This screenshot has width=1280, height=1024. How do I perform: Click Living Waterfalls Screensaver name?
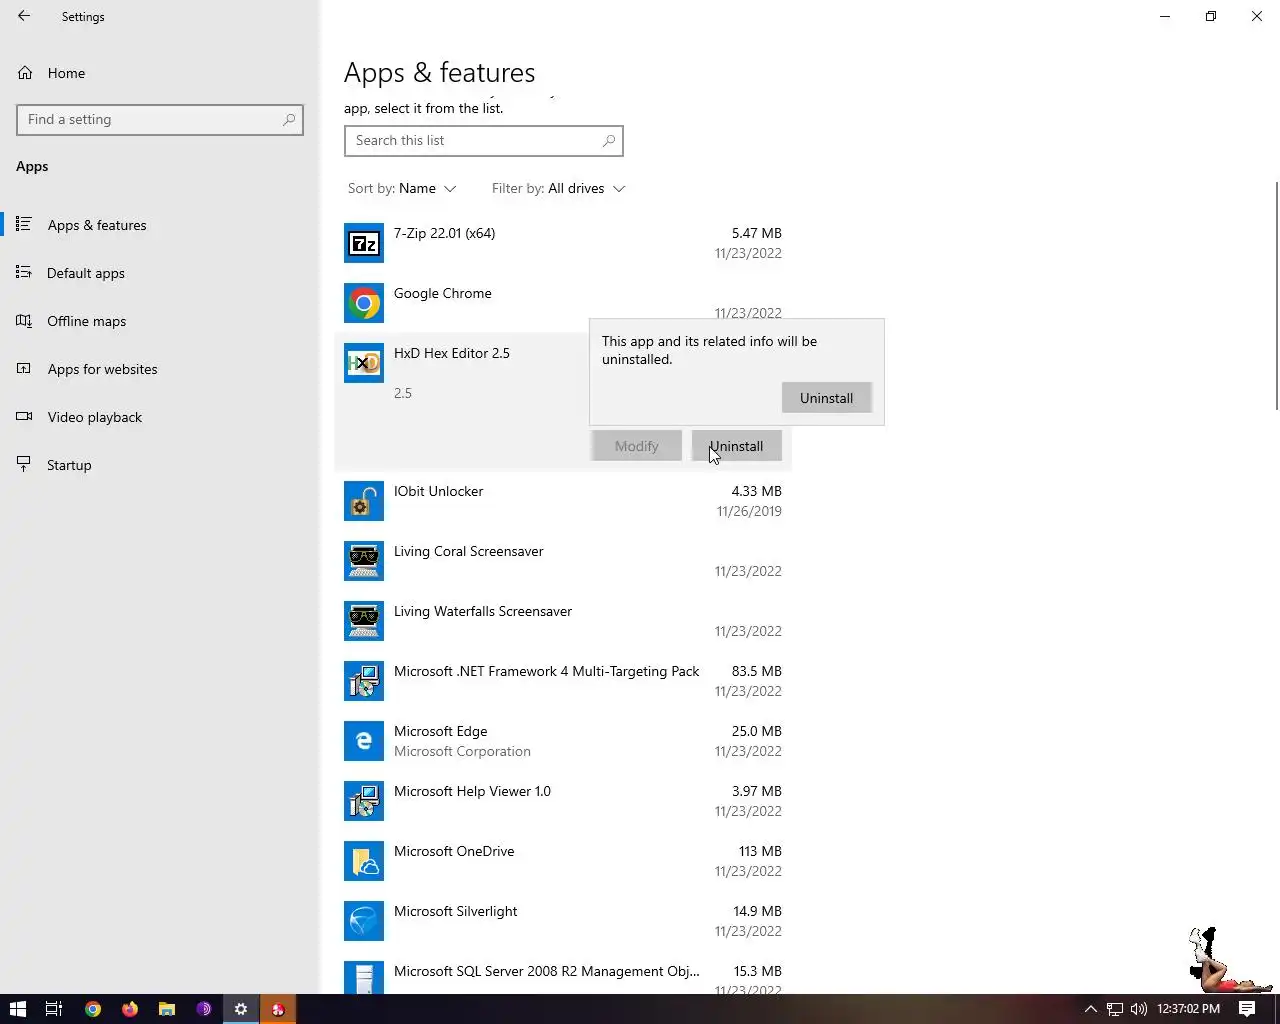click(483, 611)
